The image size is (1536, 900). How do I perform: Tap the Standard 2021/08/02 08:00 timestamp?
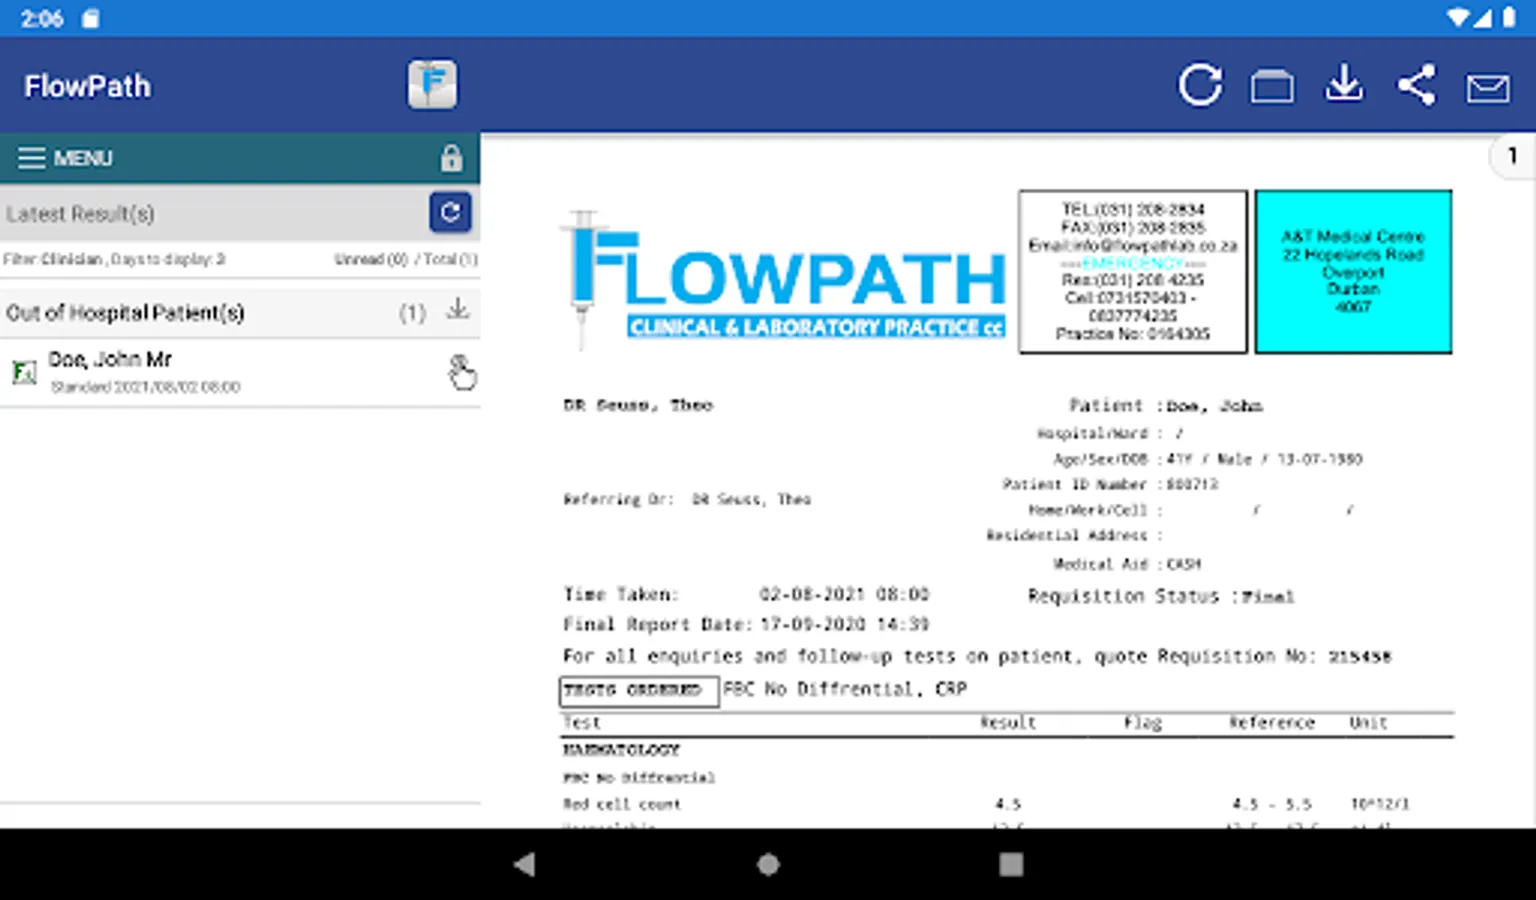coord(145,387)
